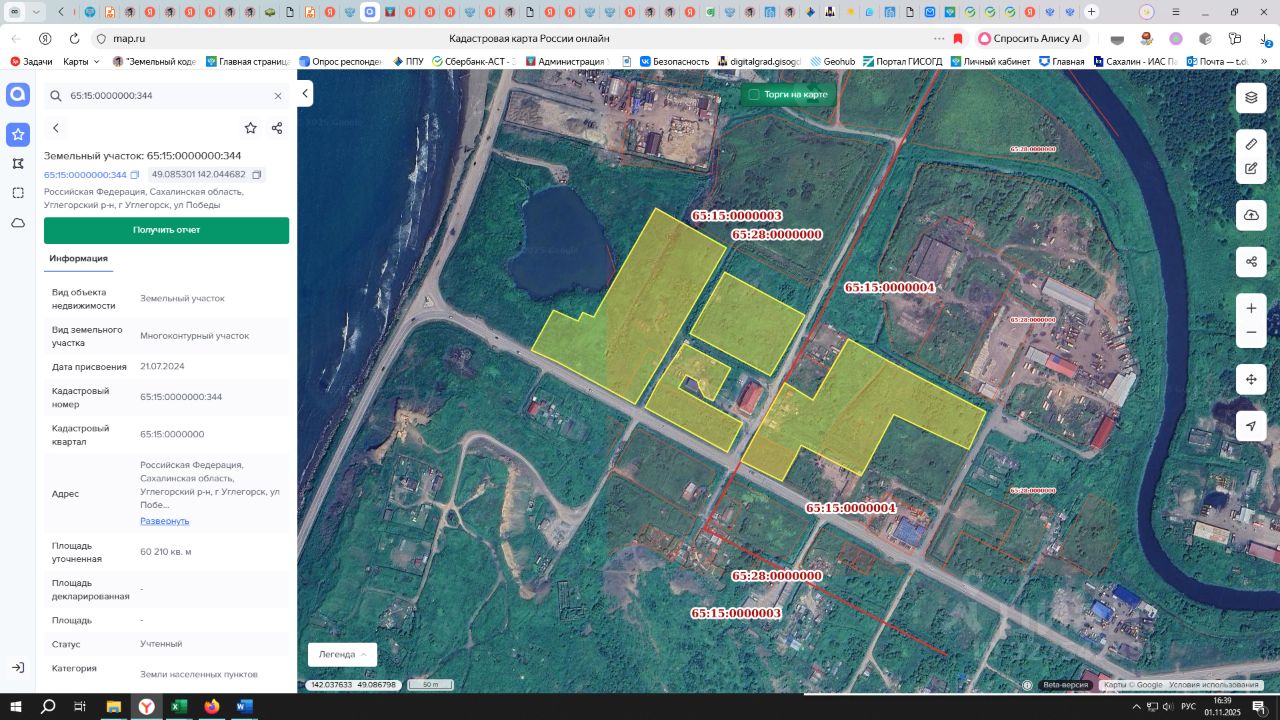Expand the "Легенда" legend panel
This screenshot has width=1280, height=720.
pyautogui.click(x=342, y=654)
